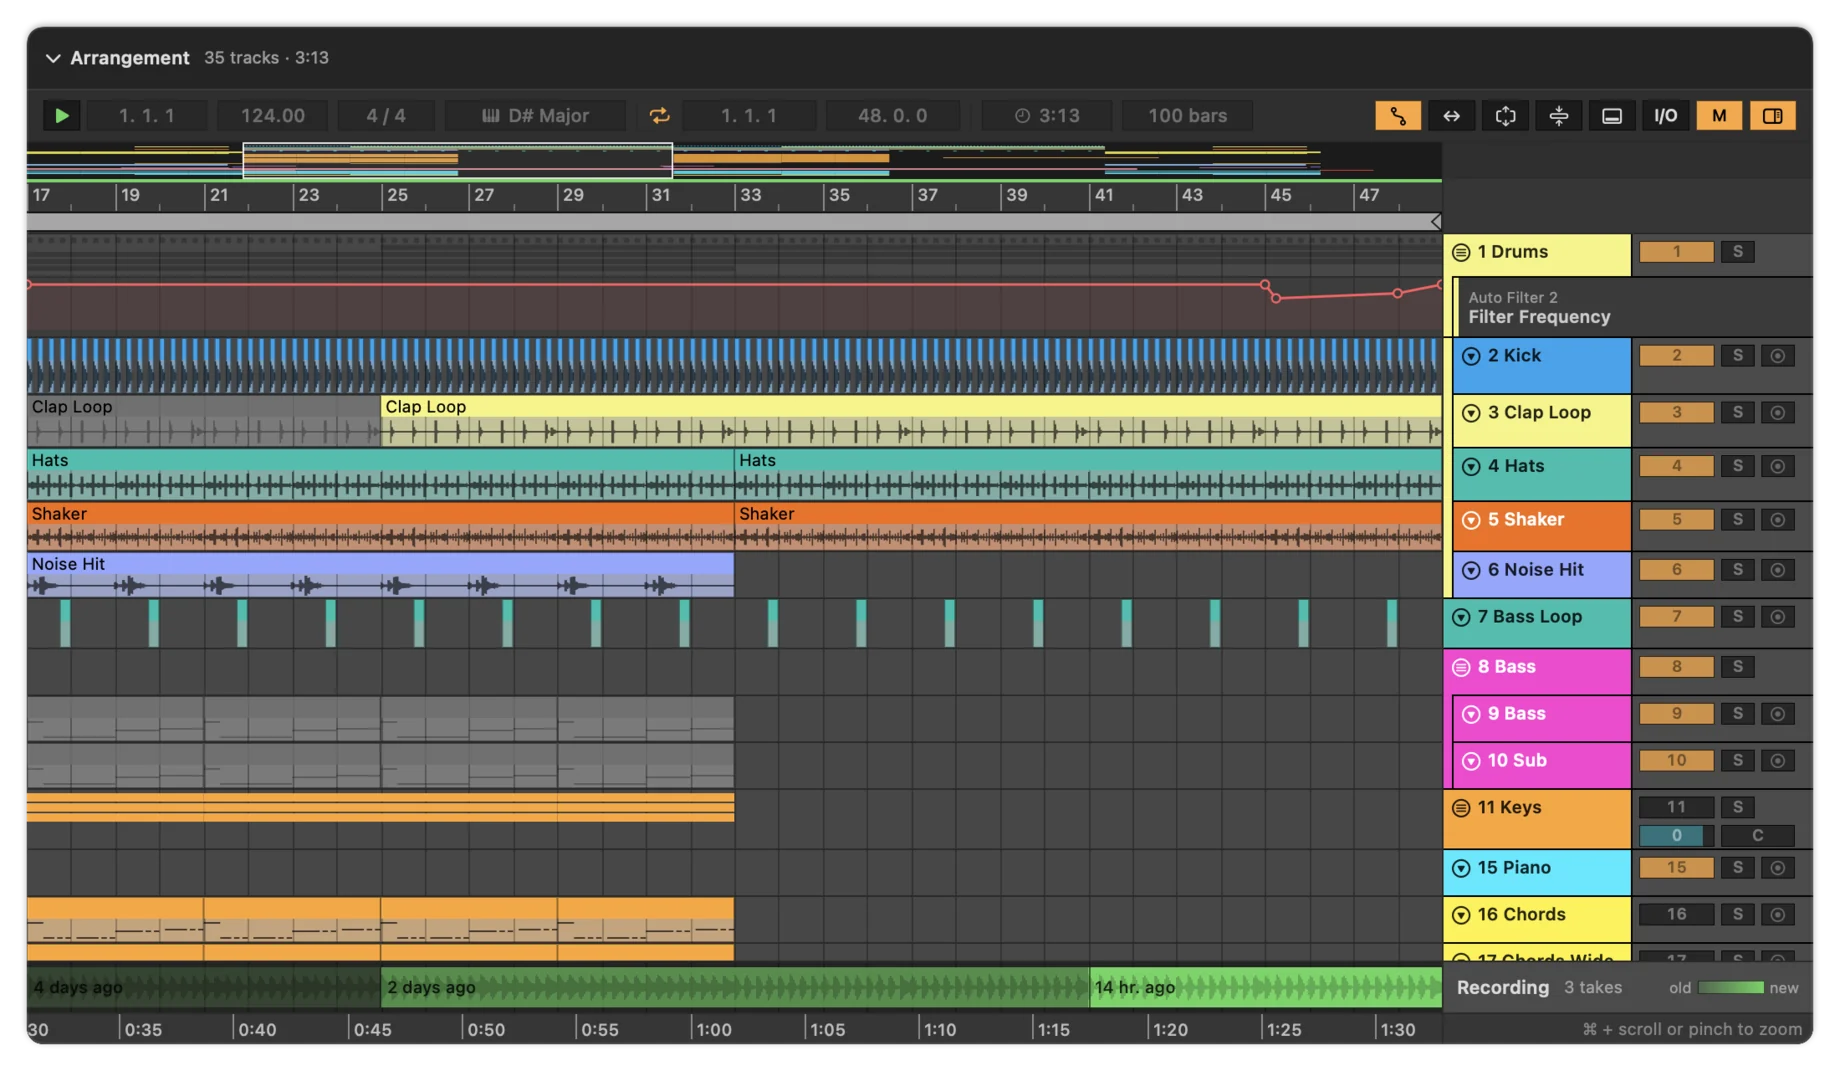Arm the 10 Sub track for recording
This screenshot has width=1840, height=1071.
tap(1777, 761)
